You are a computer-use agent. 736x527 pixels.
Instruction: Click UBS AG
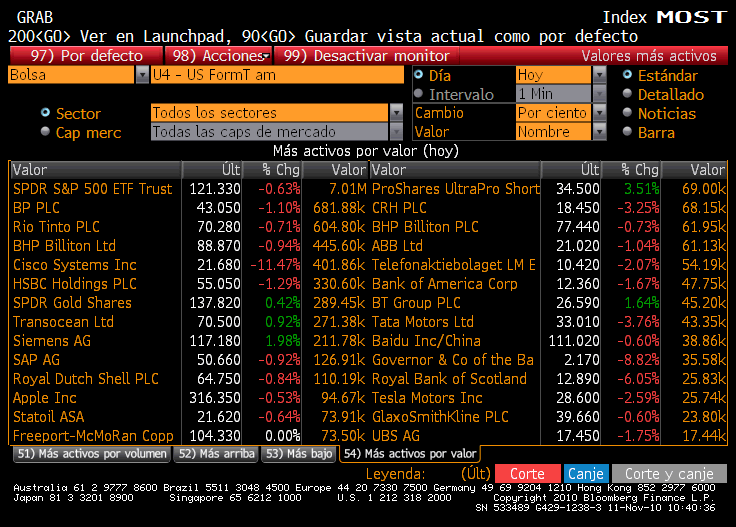point(396,436)
